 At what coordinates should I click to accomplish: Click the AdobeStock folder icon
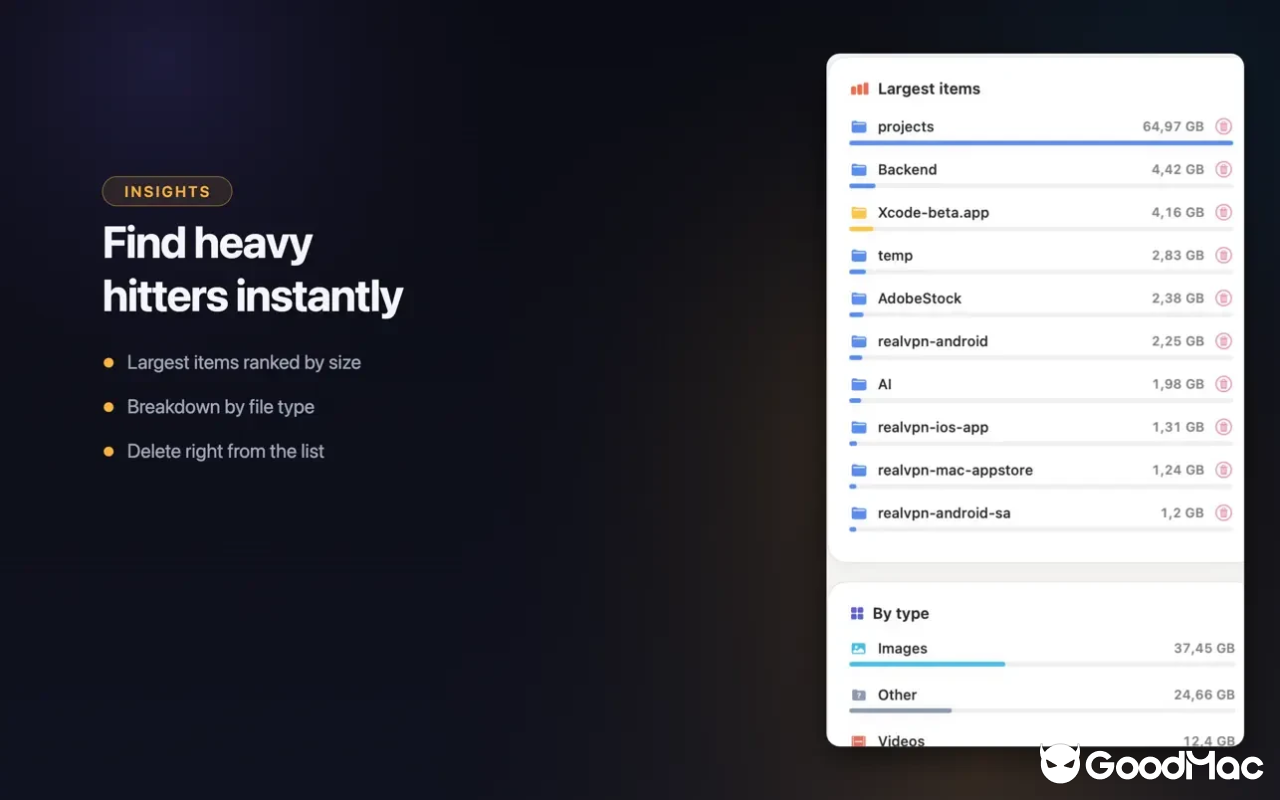tap(858, 299)
